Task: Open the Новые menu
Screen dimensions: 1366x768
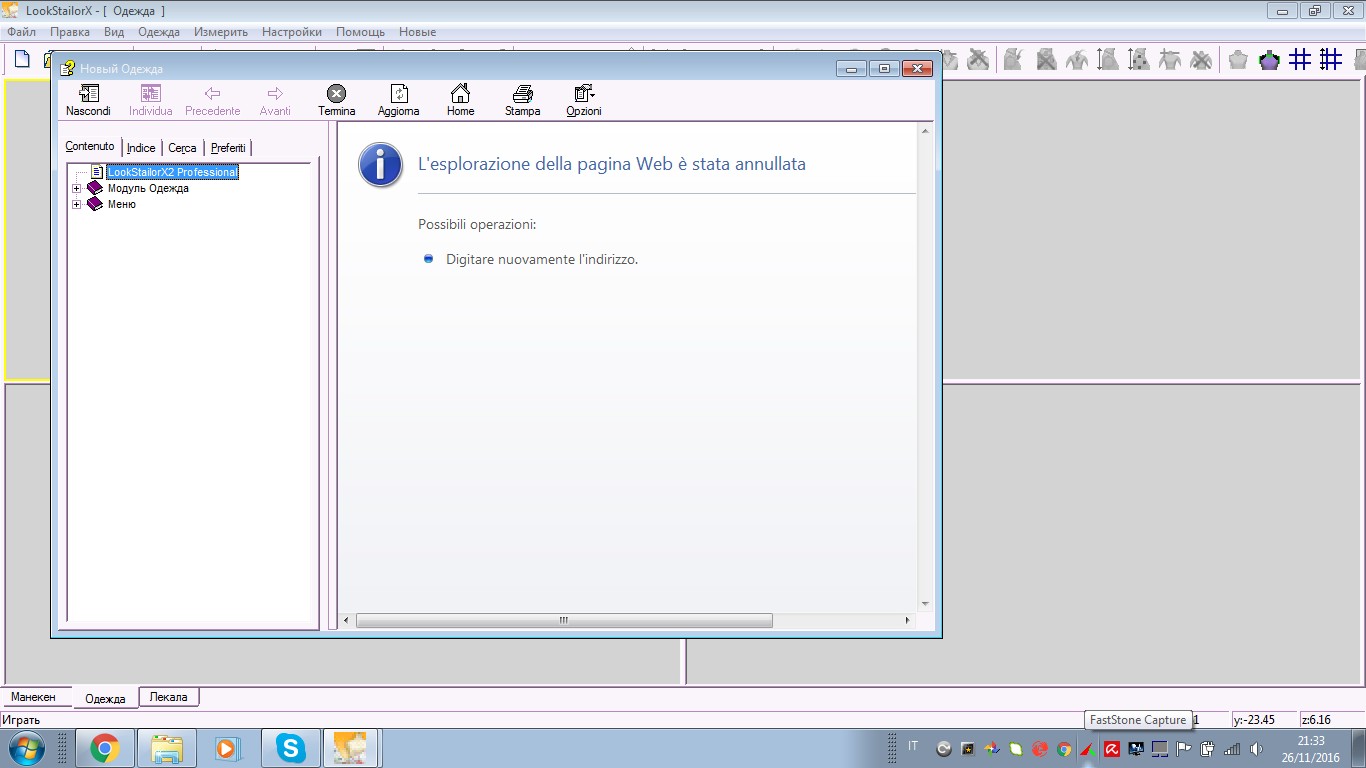Action: pyautogui.click(x=417, y=32)
